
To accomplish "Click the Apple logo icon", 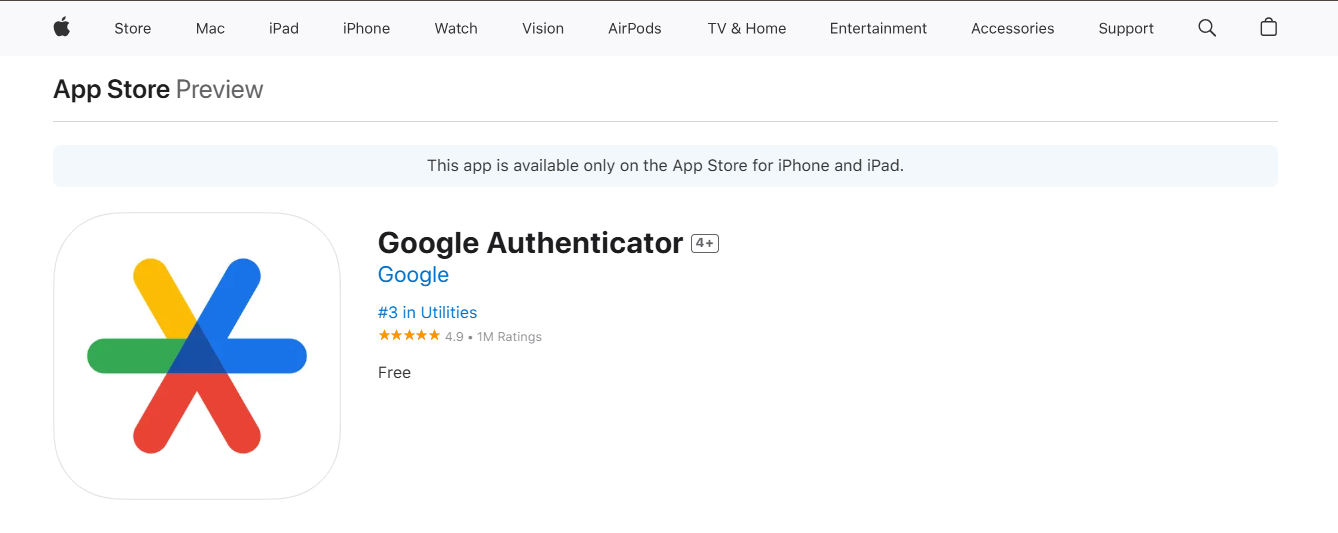I will [x=61, y=27].
